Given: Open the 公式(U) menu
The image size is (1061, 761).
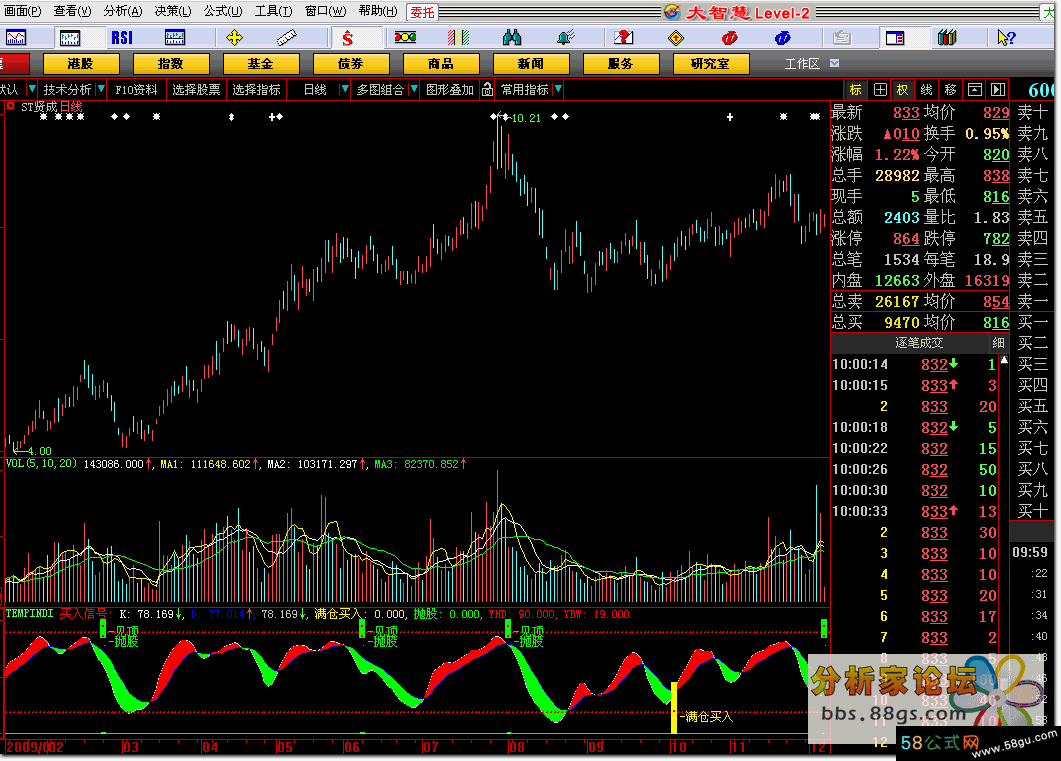Looking at the screenshot, I should 223,11.
